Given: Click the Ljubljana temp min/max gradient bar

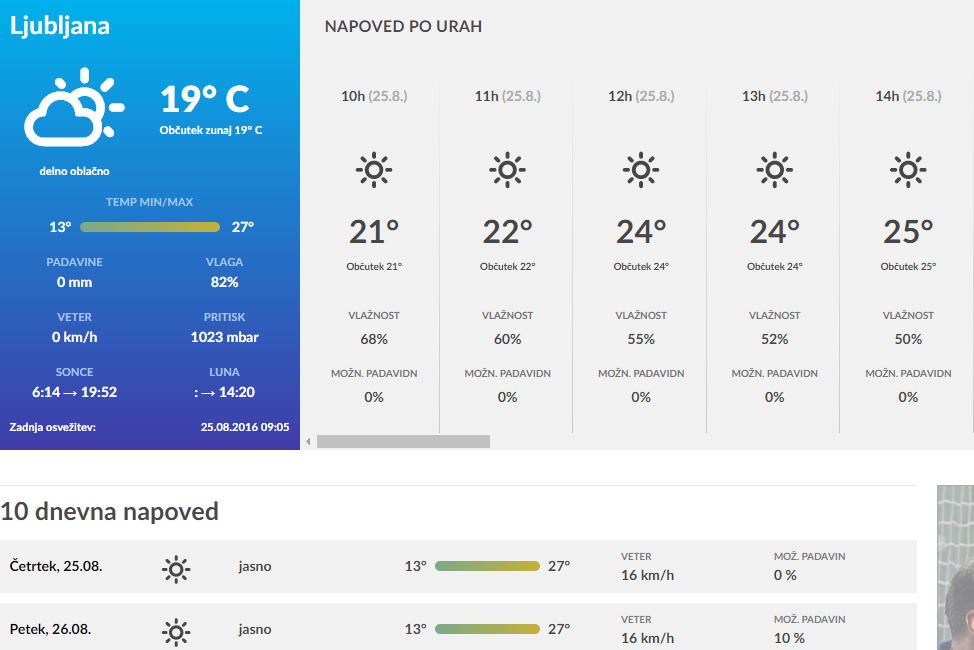Looking at the screenshot, I should click(150, 227).
